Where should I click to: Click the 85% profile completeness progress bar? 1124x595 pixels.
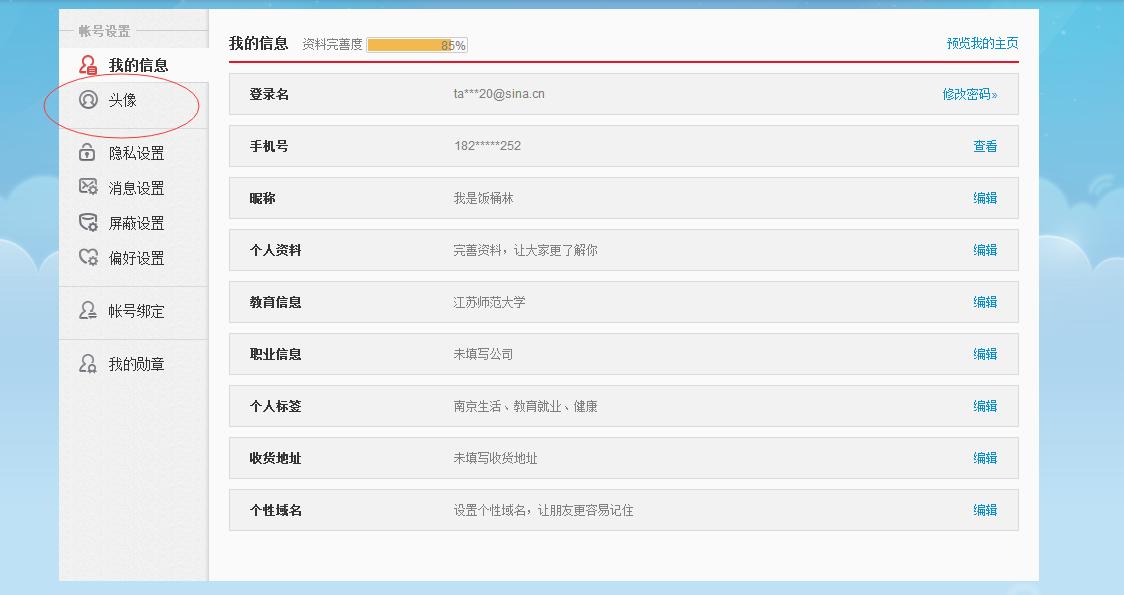click(417, 44)
